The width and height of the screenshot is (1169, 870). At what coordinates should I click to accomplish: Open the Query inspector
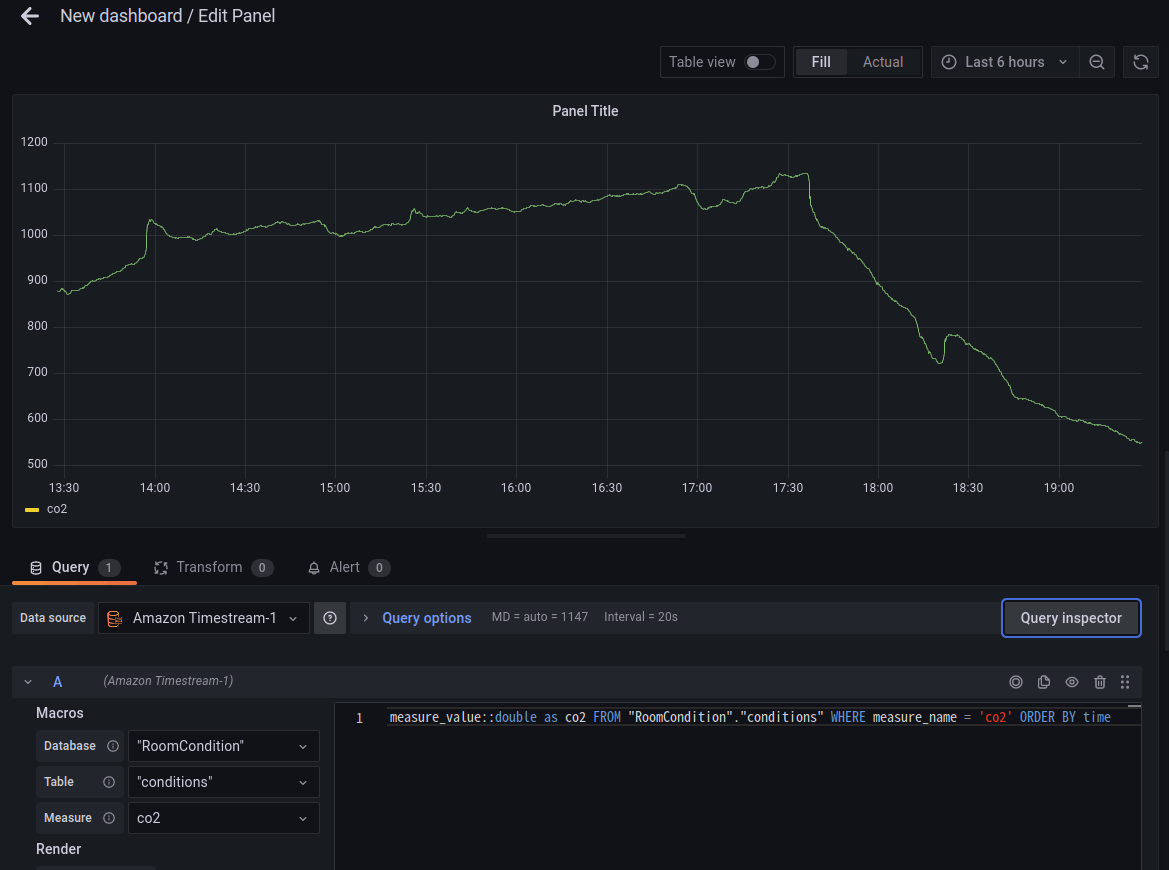(x=1071, y=618)
